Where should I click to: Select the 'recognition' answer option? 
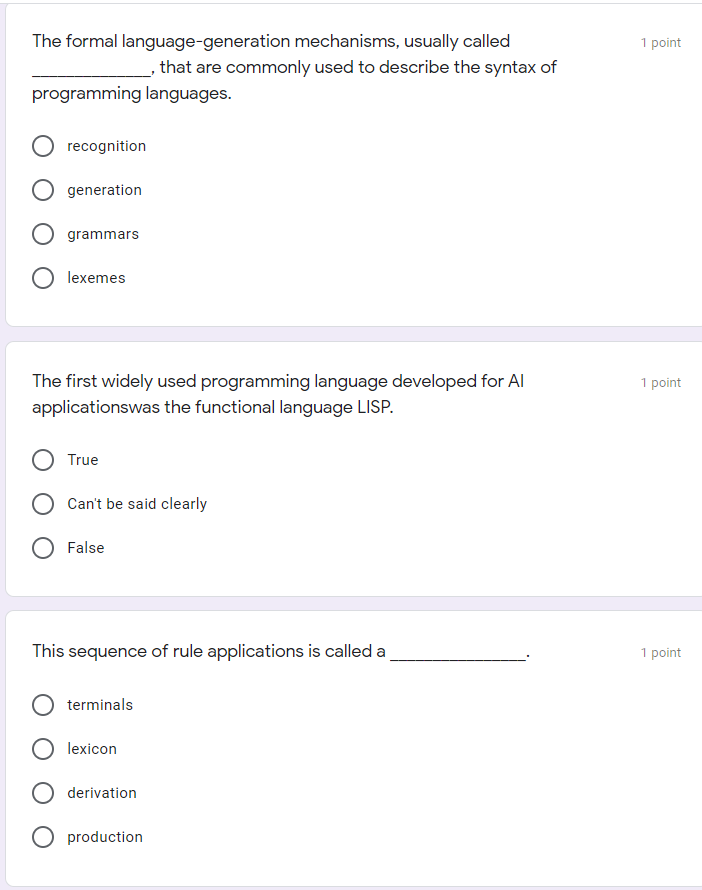pos(43,146)
